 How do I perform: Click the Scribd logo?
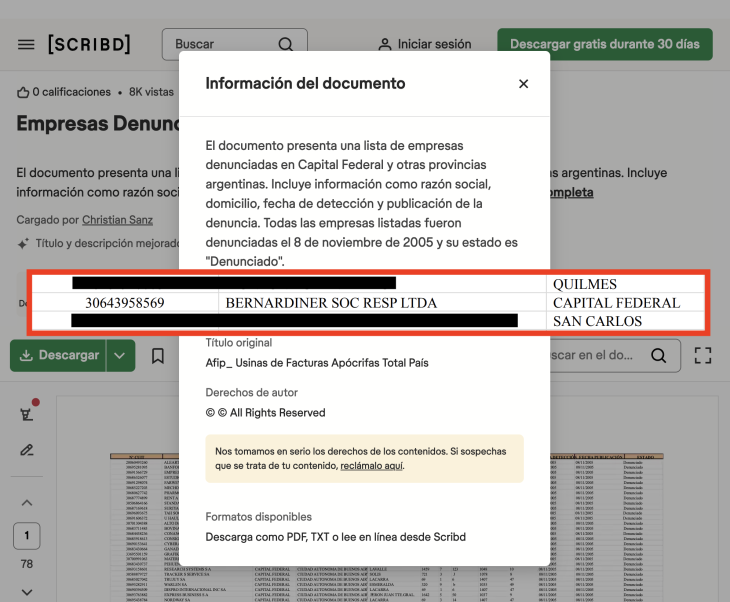[x=89, y=45]
